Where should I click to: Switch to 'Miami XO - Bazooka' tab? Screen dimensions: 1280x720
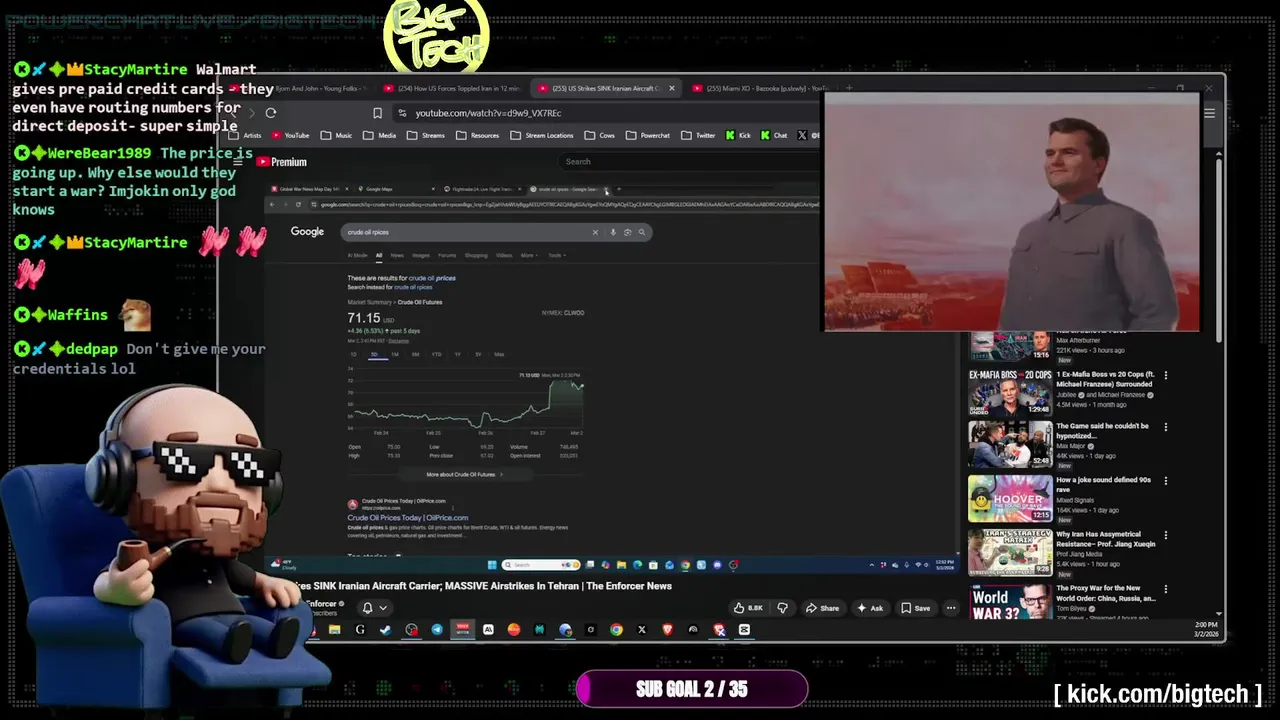[x=760, y=88]
